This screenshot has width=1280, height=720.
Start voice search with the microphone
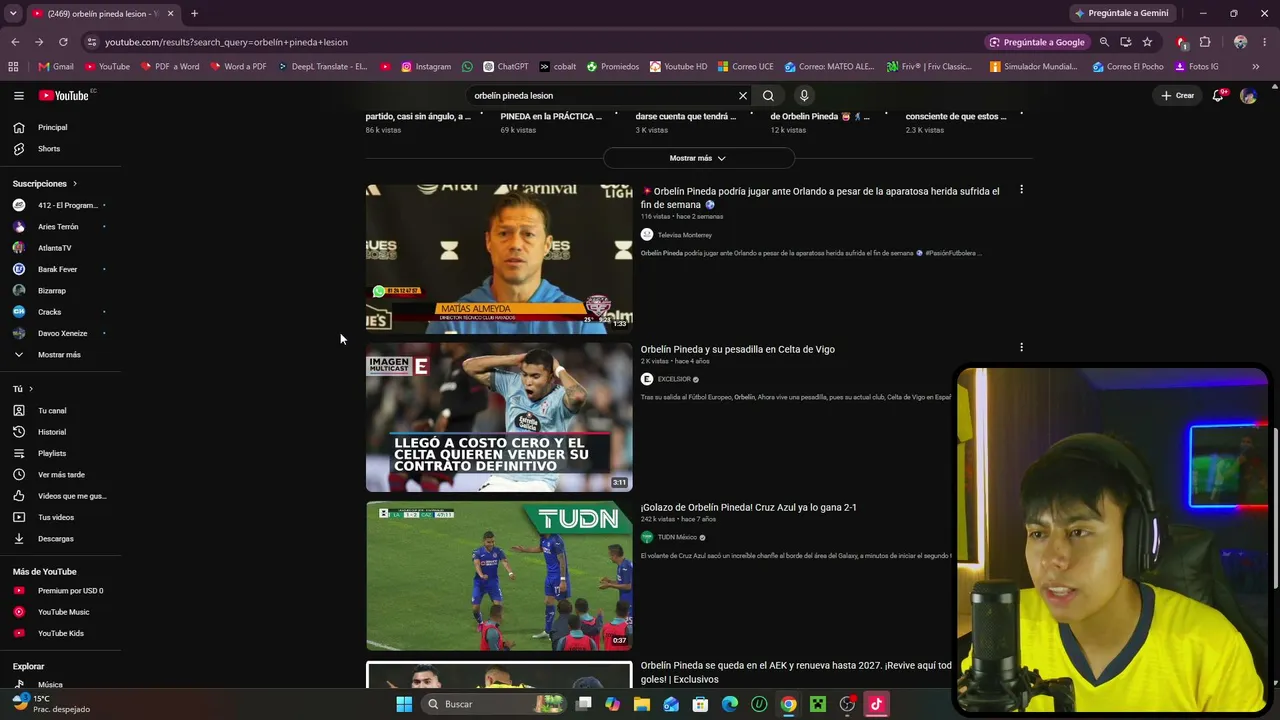pyautogui.click(x=804, y=96)
